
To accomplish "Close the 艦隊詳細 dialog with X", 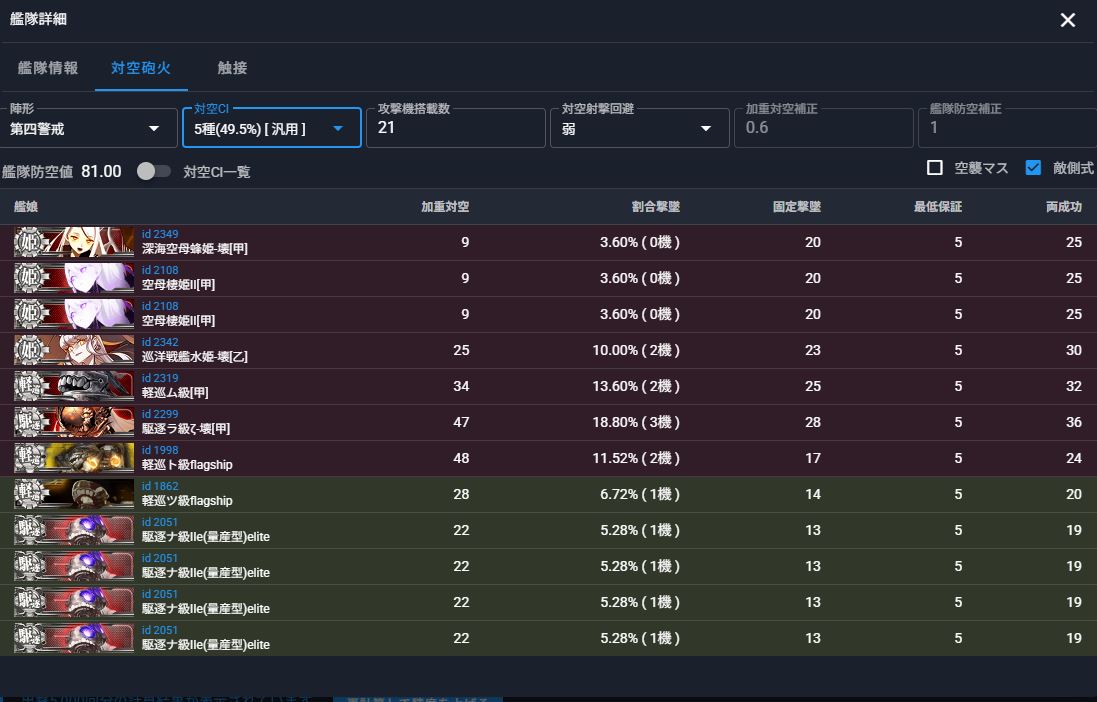I will [x=1067, y=20].
